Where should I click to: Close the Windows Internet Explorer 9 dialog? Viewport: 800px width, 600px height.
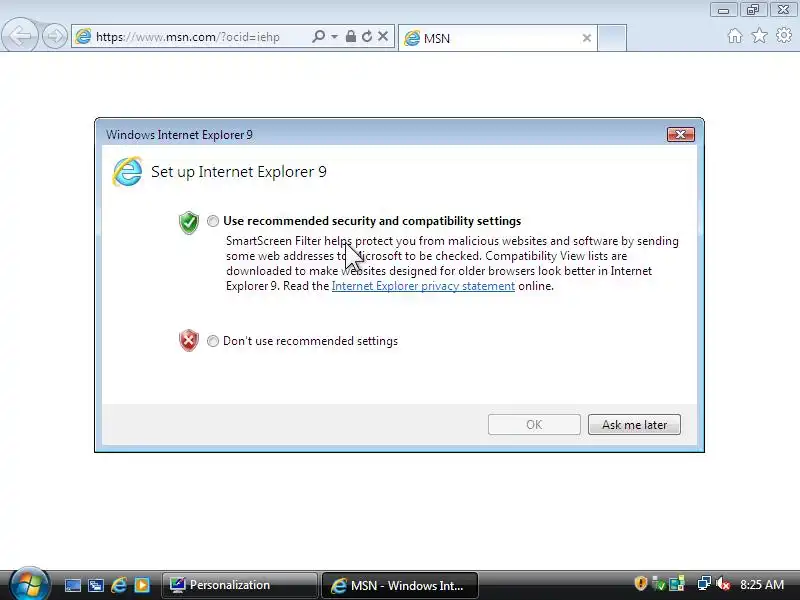pyautogui.click(x=681, y=135)
